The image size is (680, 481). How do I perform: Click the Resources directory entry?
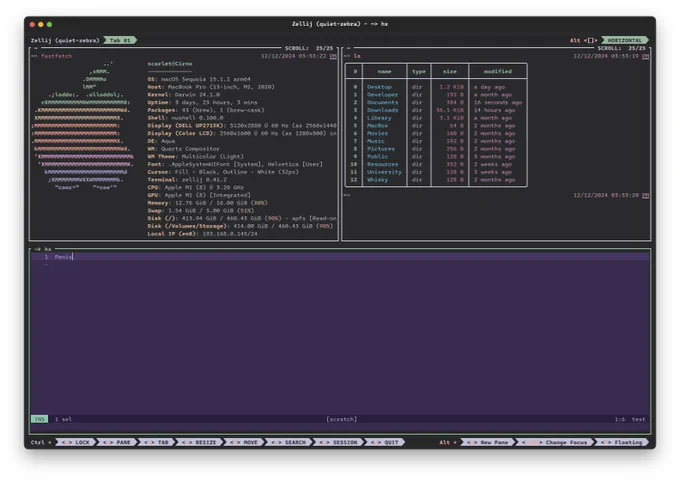pos(382,164)
